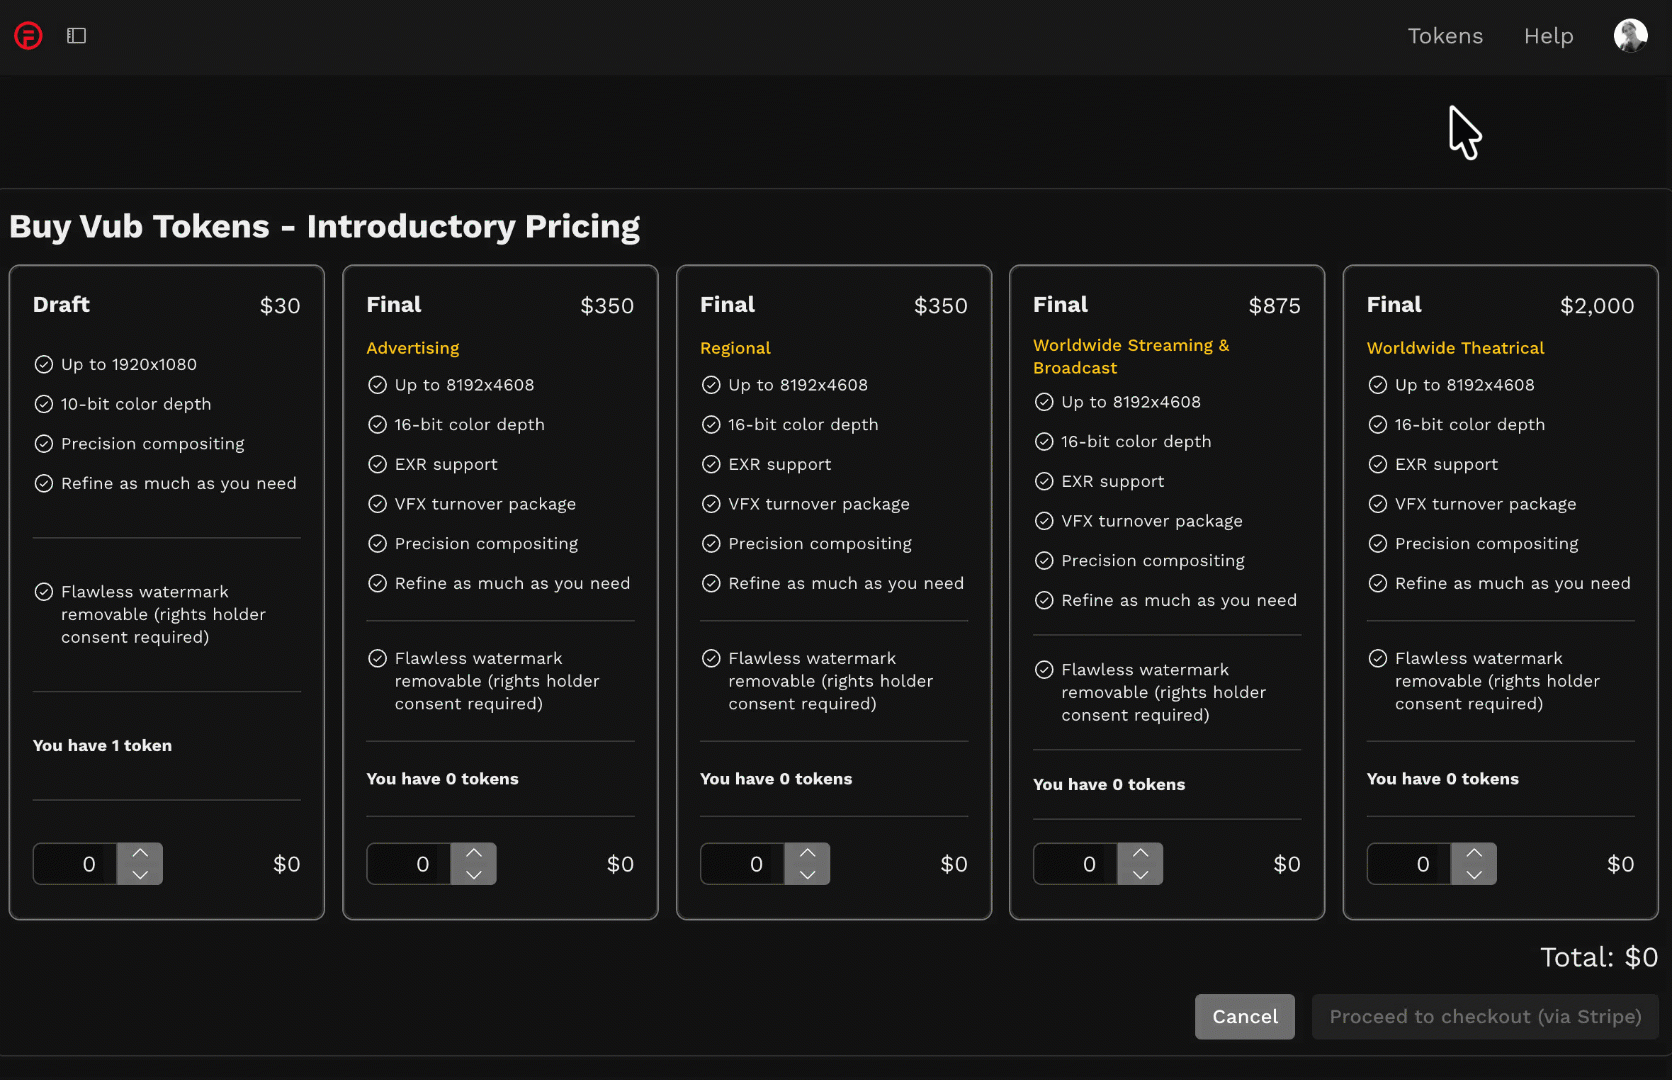
Task: Click Theatrical 'VFX turnover package' check icon
Action: tap(1378, 504)
